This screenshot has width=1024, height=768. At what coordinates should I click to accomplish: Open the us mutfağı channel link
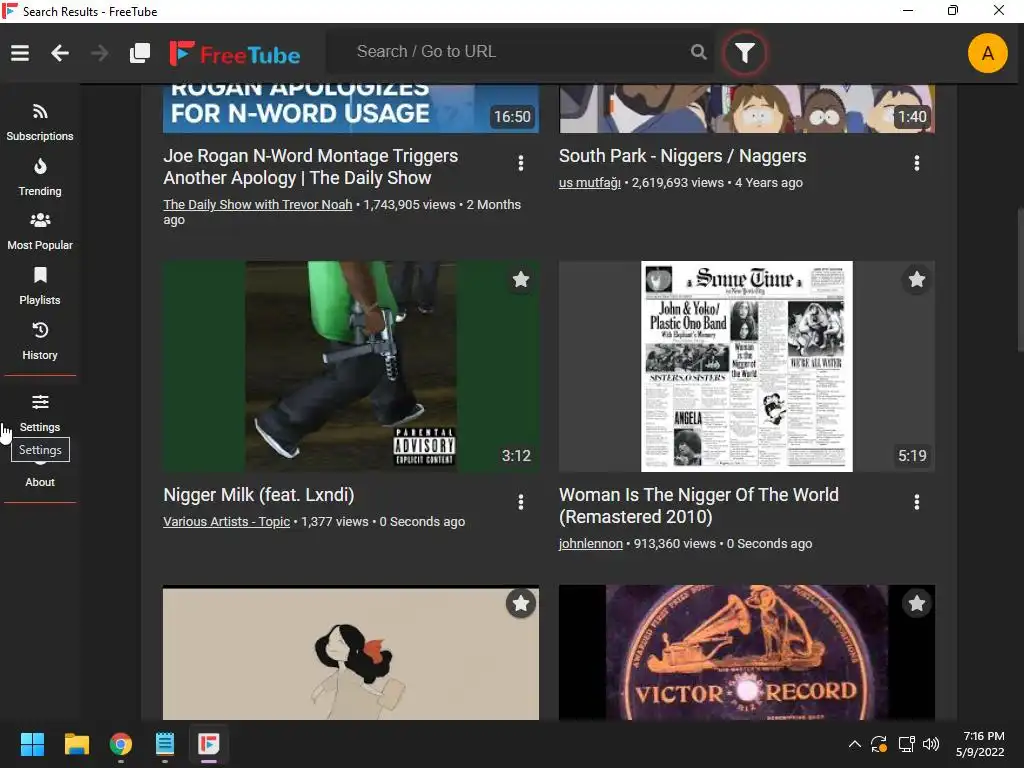[590, 183]
